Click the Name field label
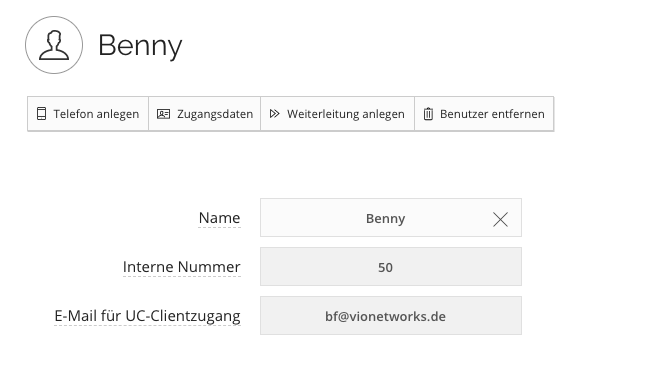654x390 pixels. [x=219, y=218]
